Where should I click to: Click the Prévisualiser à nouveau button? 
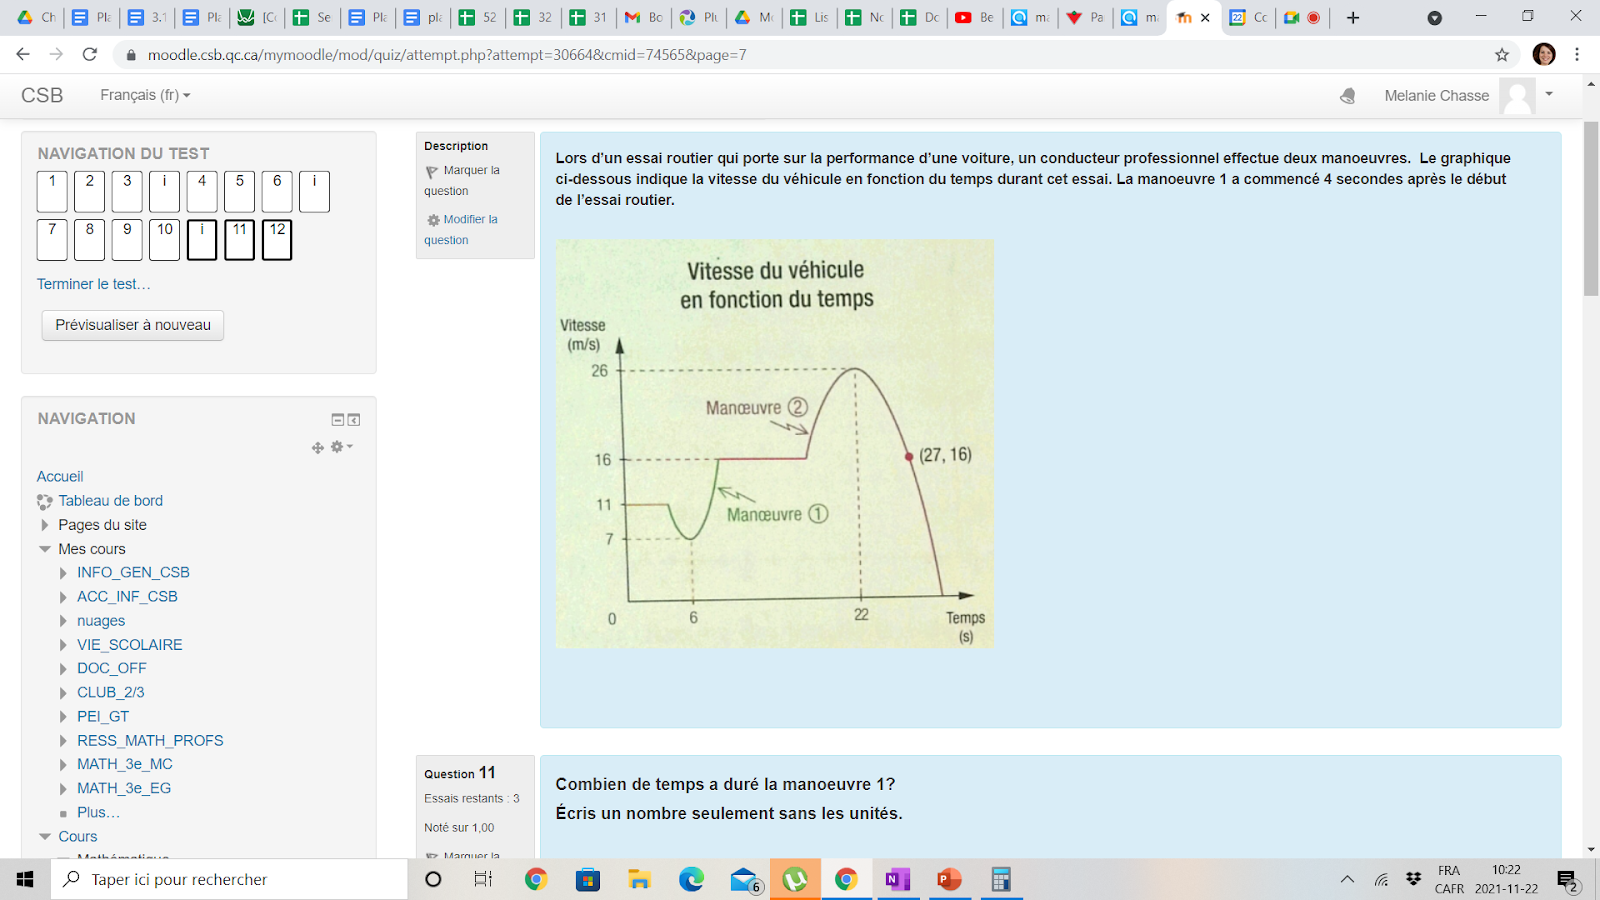[x=133, y=325]
